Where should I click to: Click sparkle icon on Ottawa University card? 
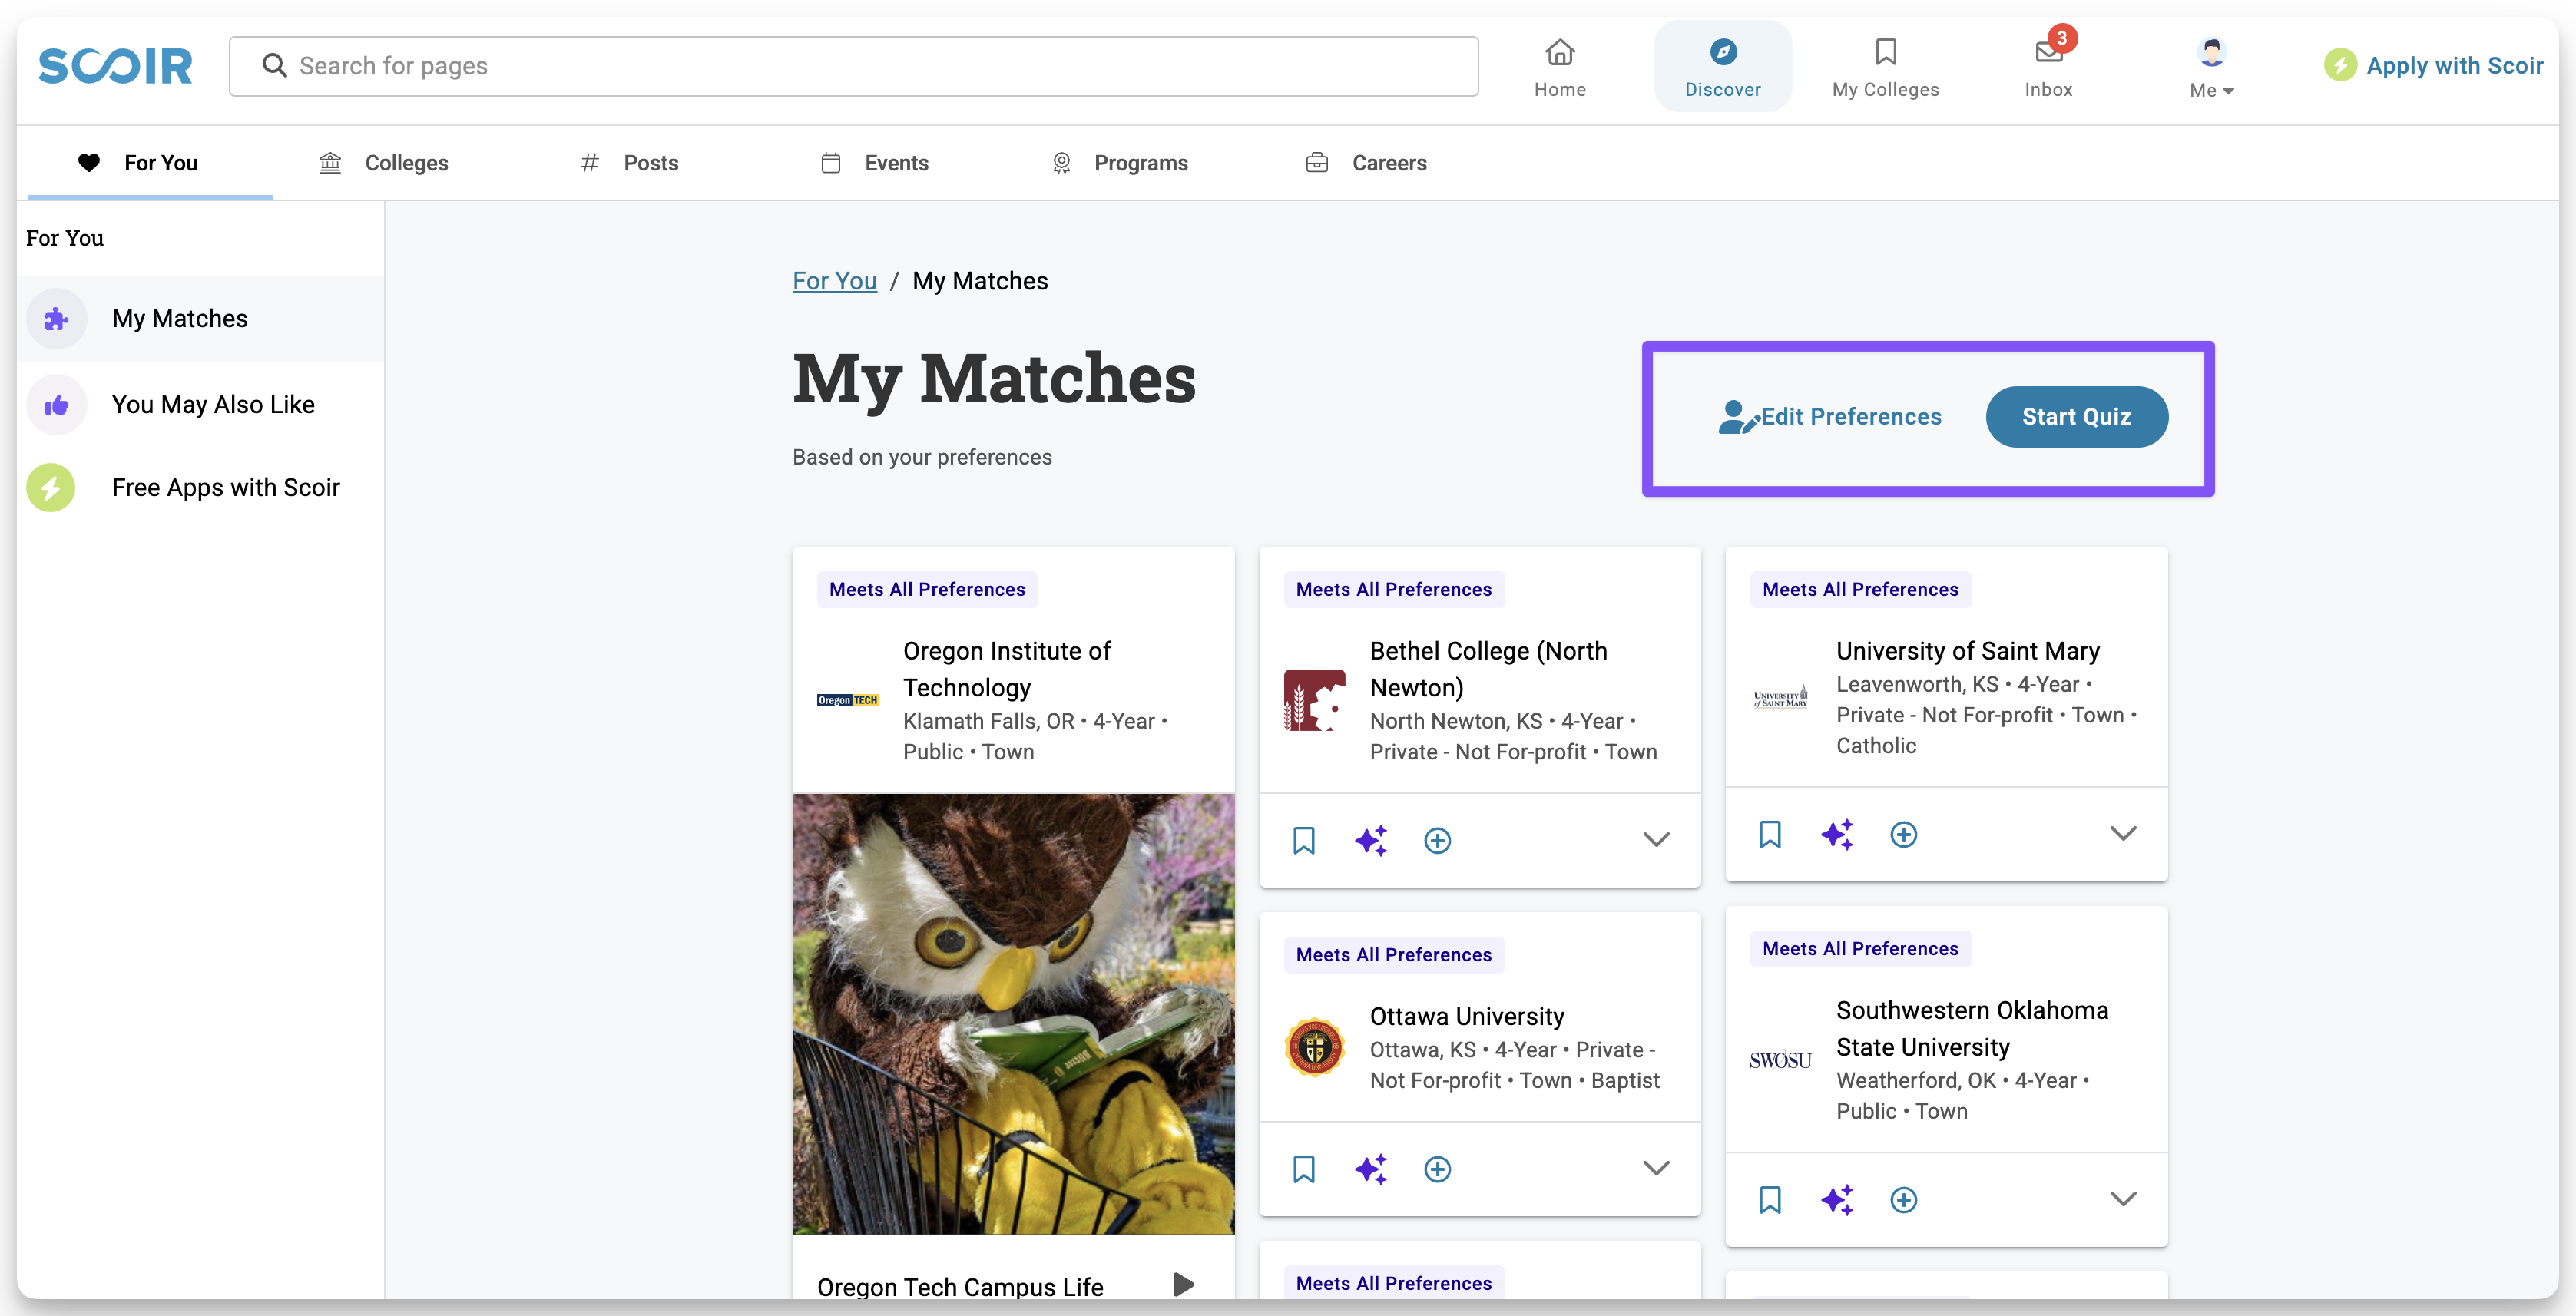[1370, 1169]
